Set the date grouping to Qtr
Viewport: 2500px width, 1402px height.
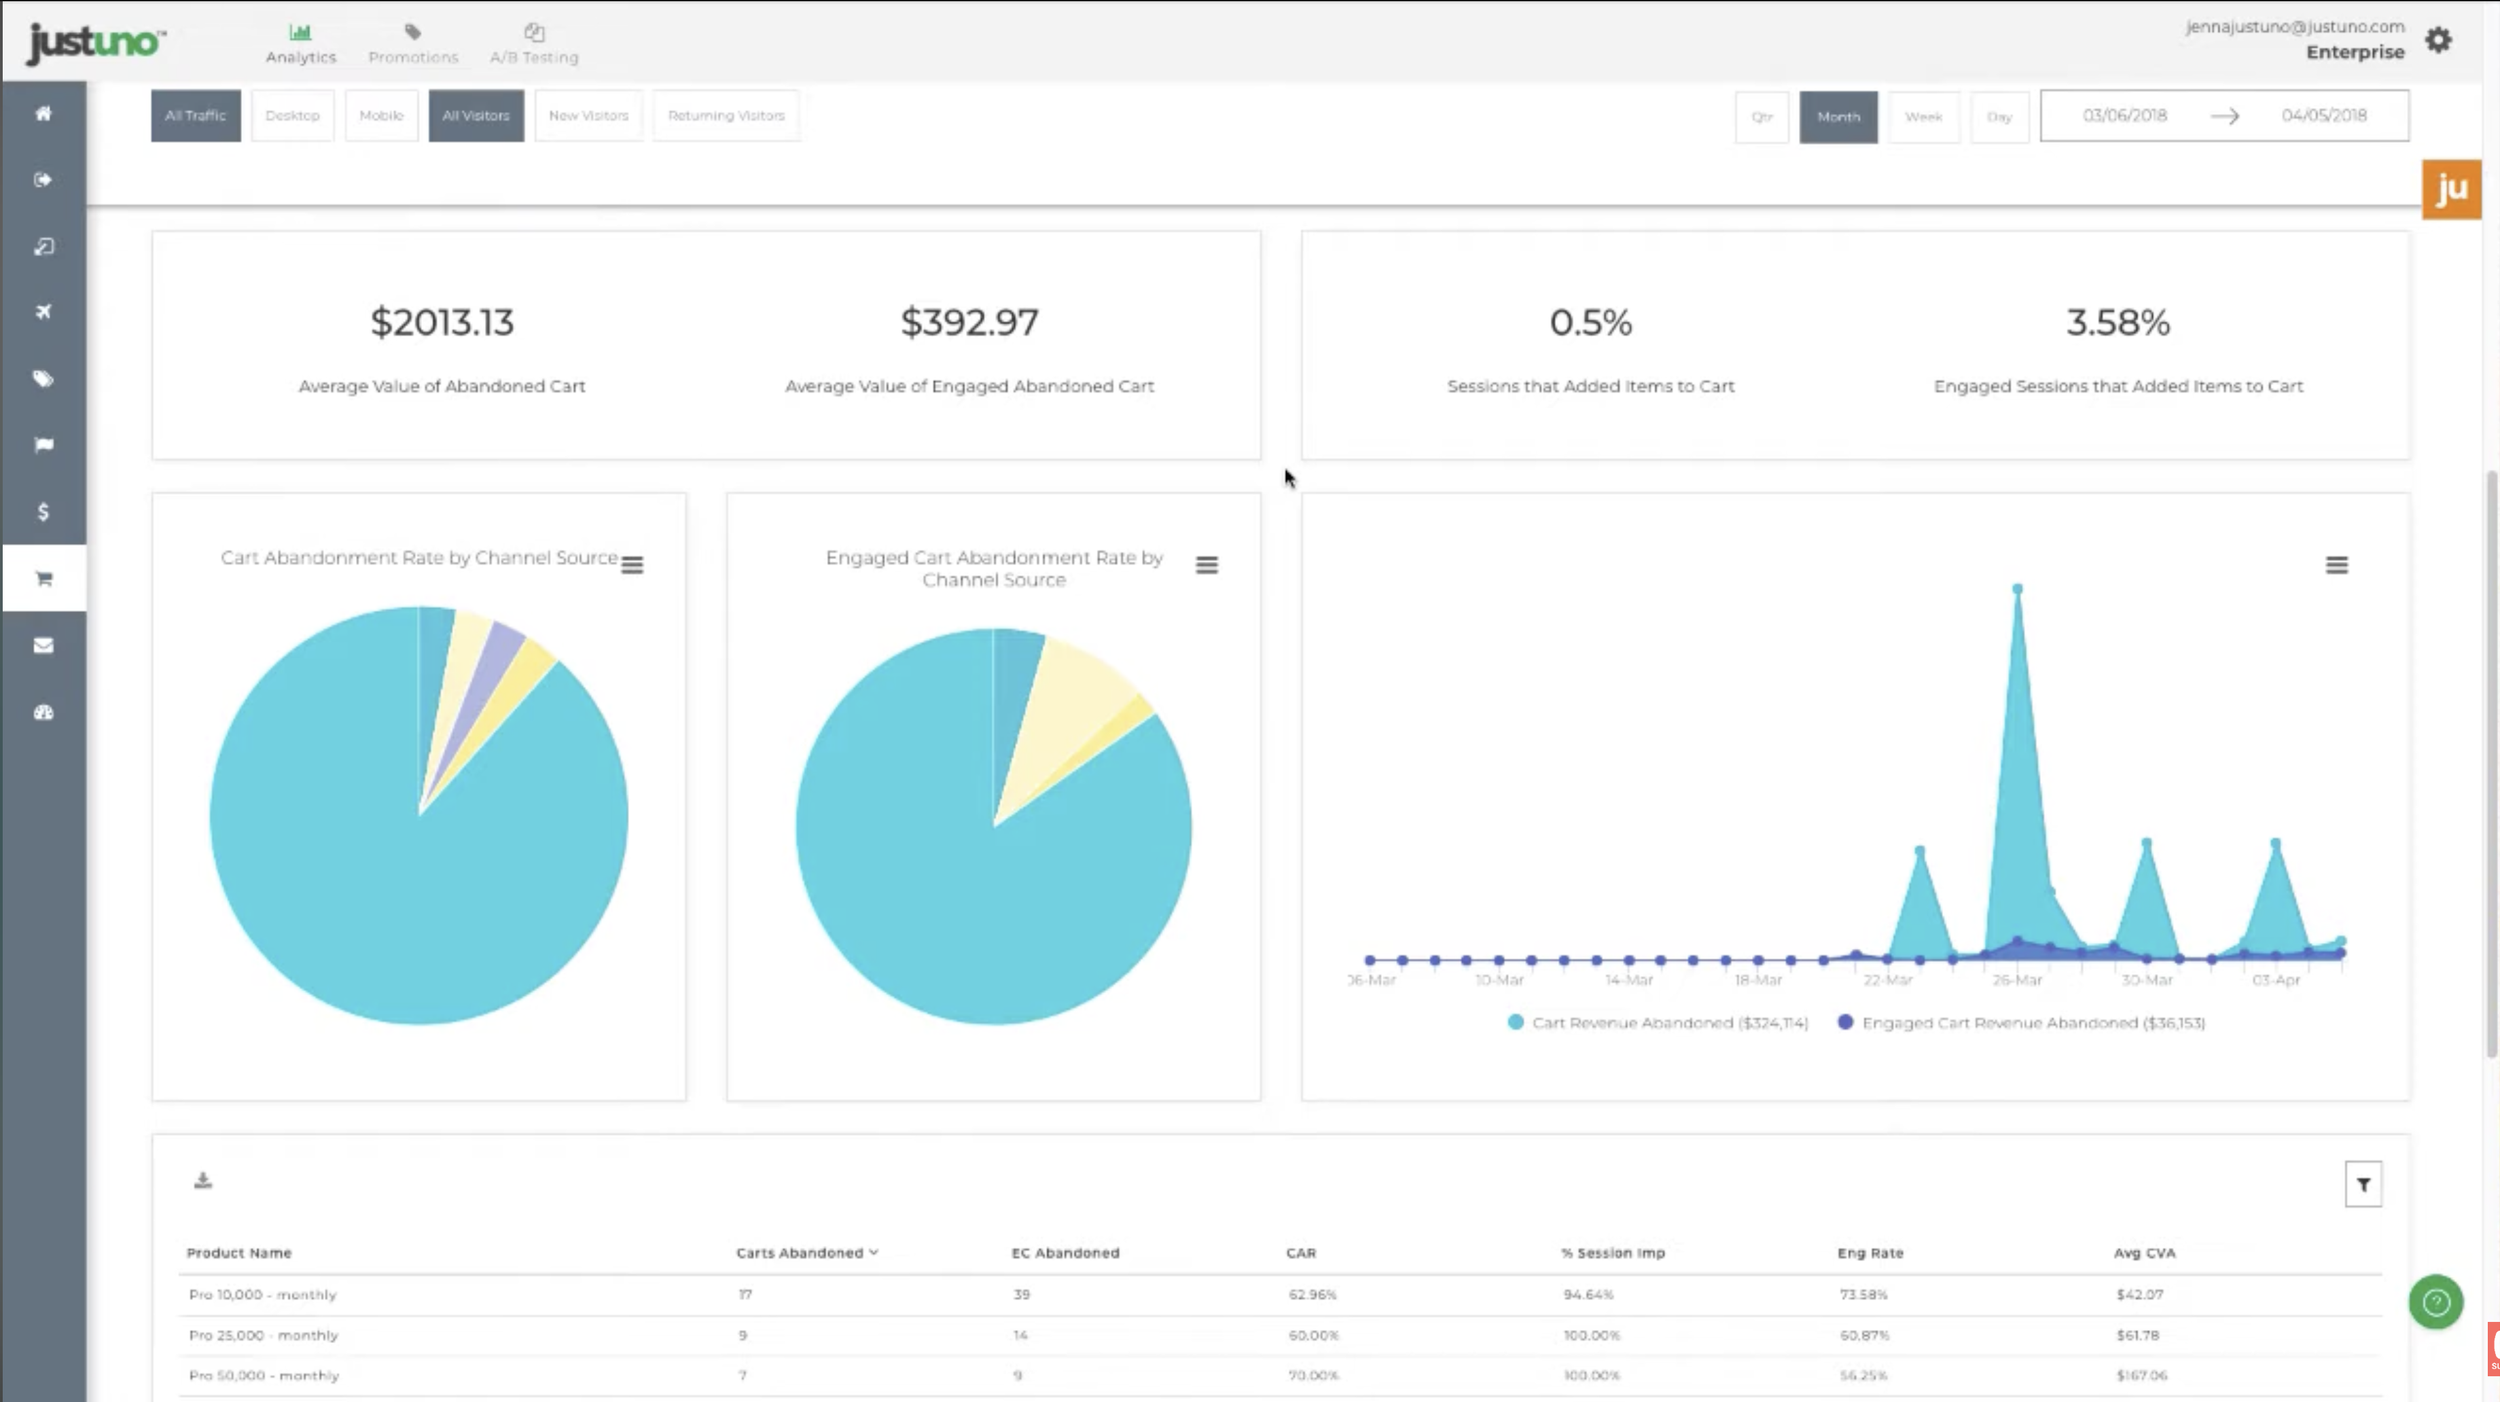click(x=1762, y=117)
